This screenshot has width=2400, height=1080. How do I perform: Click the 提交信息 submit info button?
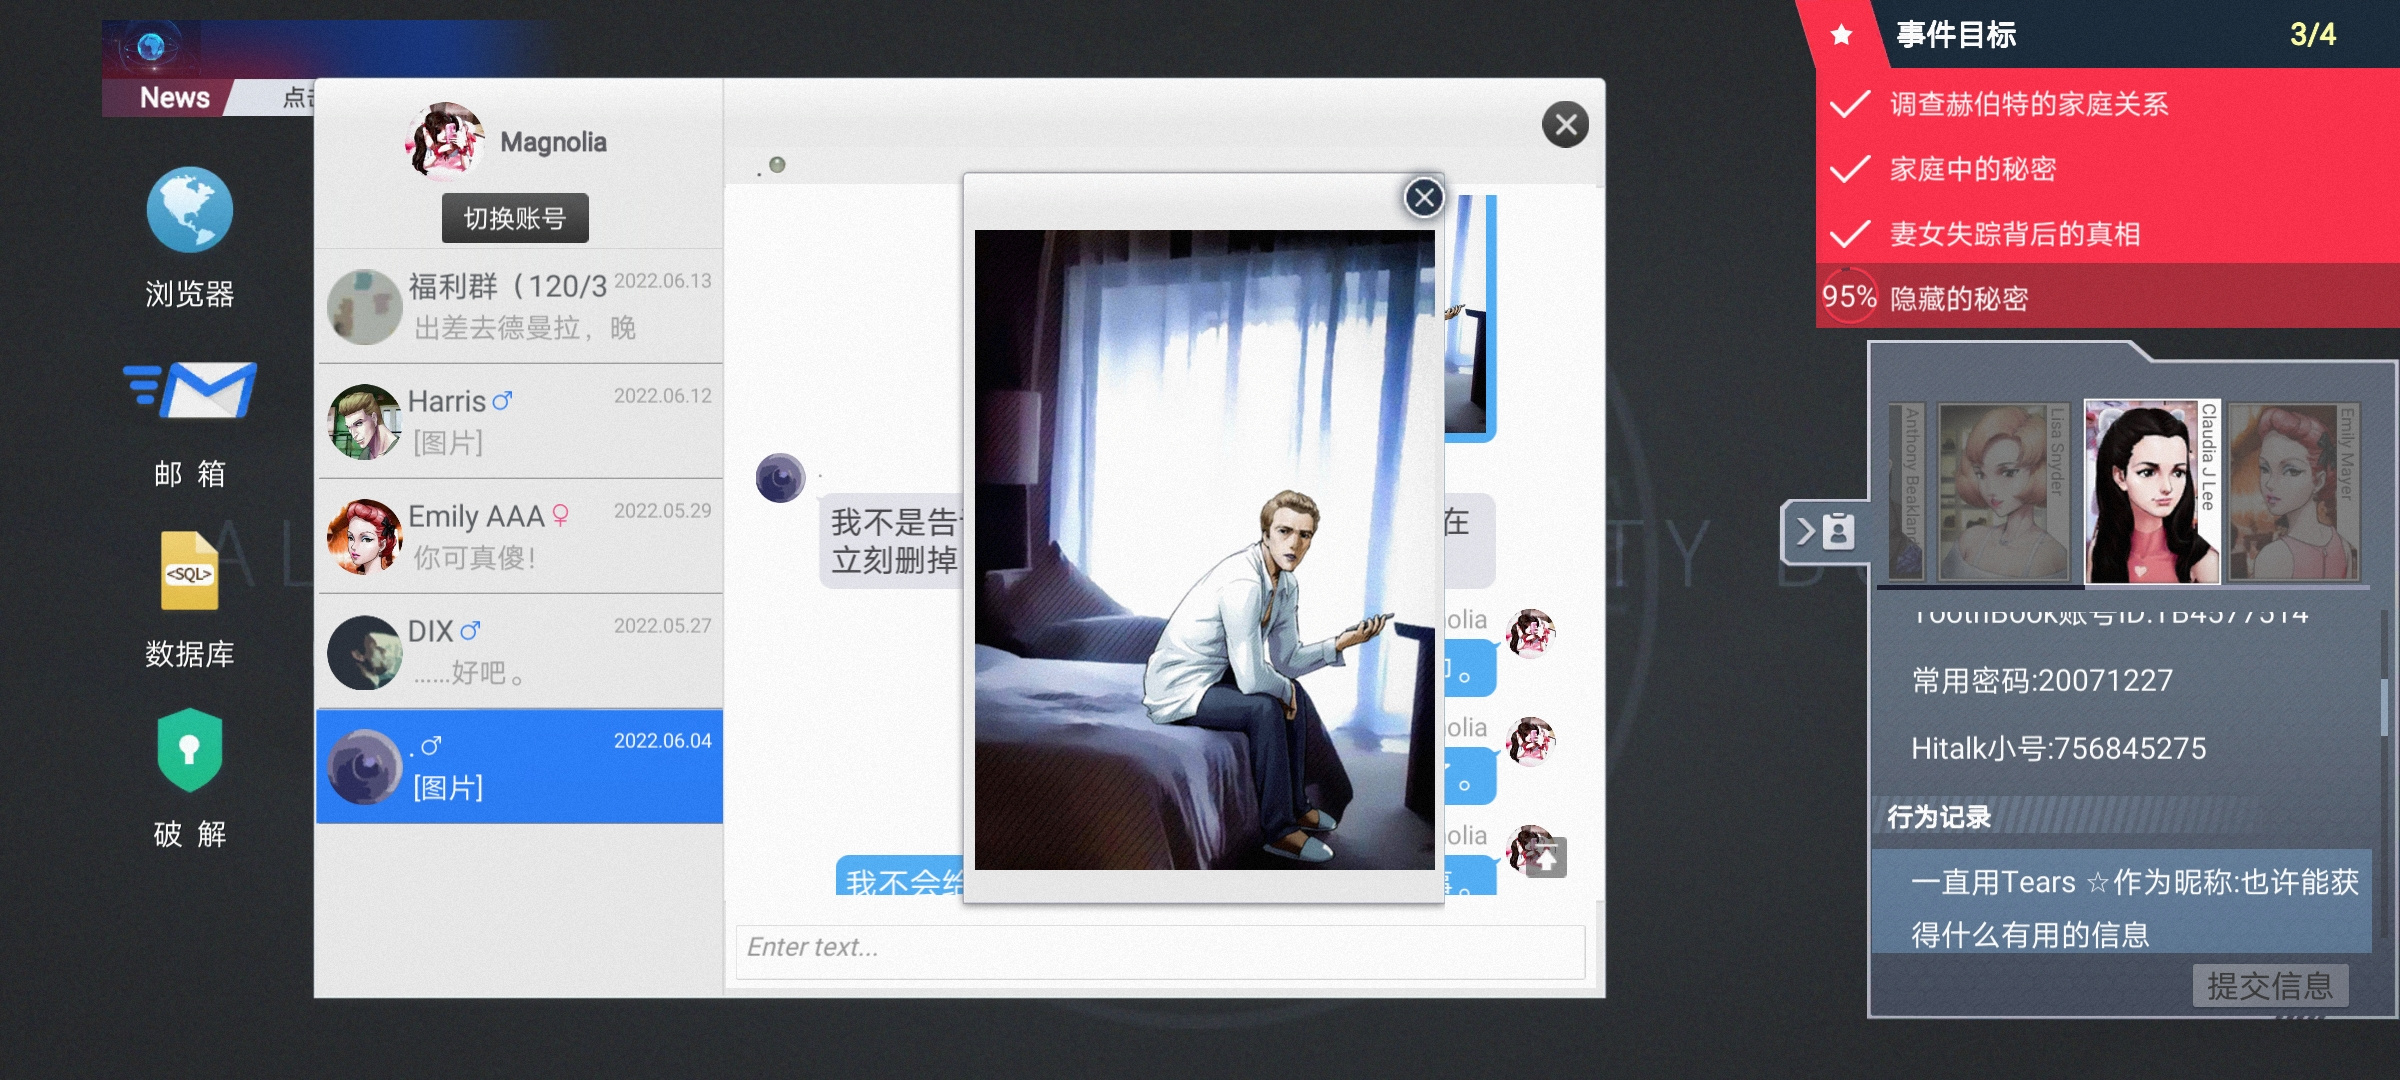[2270, 986]
